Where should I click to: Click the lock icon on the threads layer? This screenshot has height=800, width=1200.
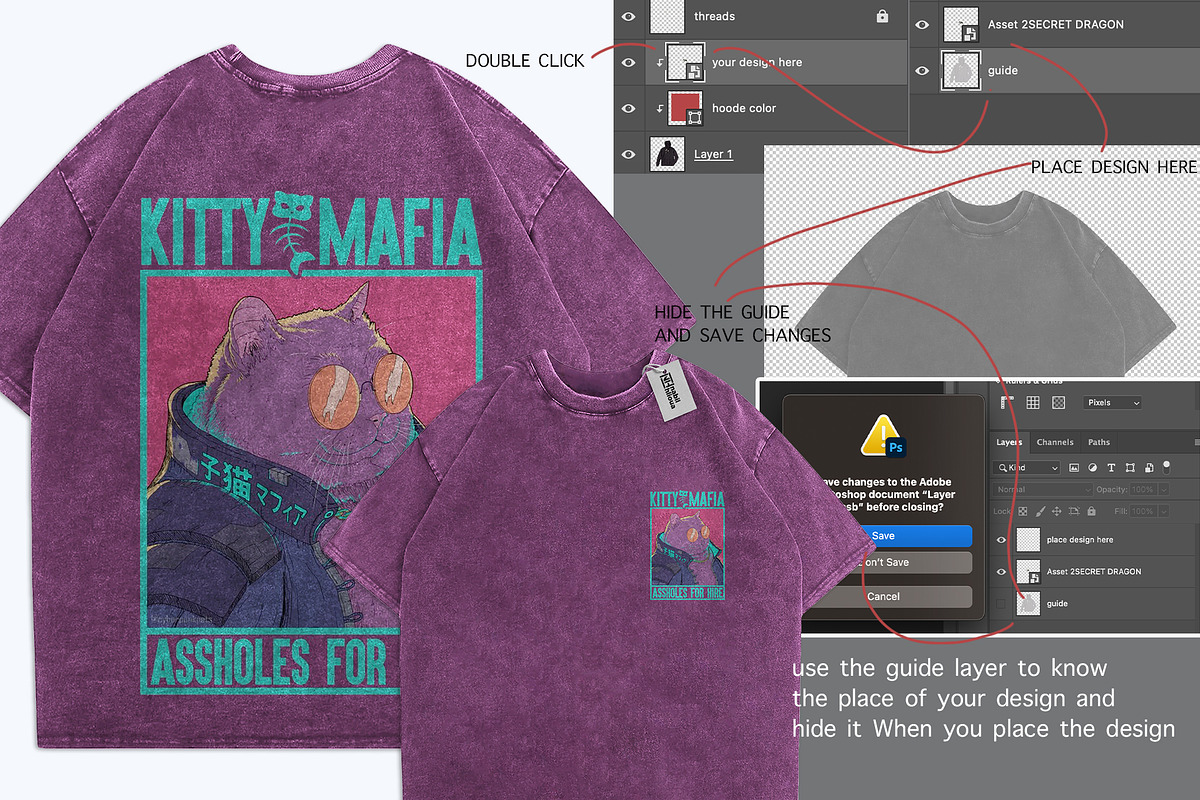882,16
